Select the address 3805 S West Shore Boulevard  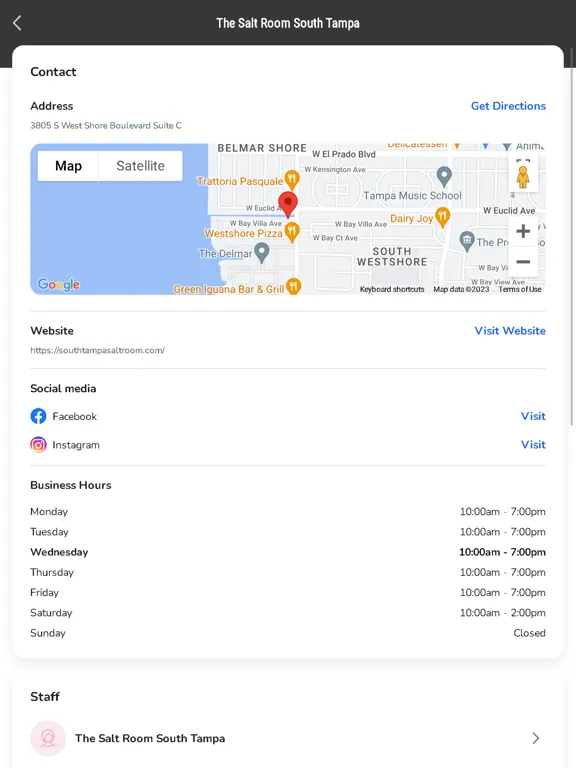point(106,125)
